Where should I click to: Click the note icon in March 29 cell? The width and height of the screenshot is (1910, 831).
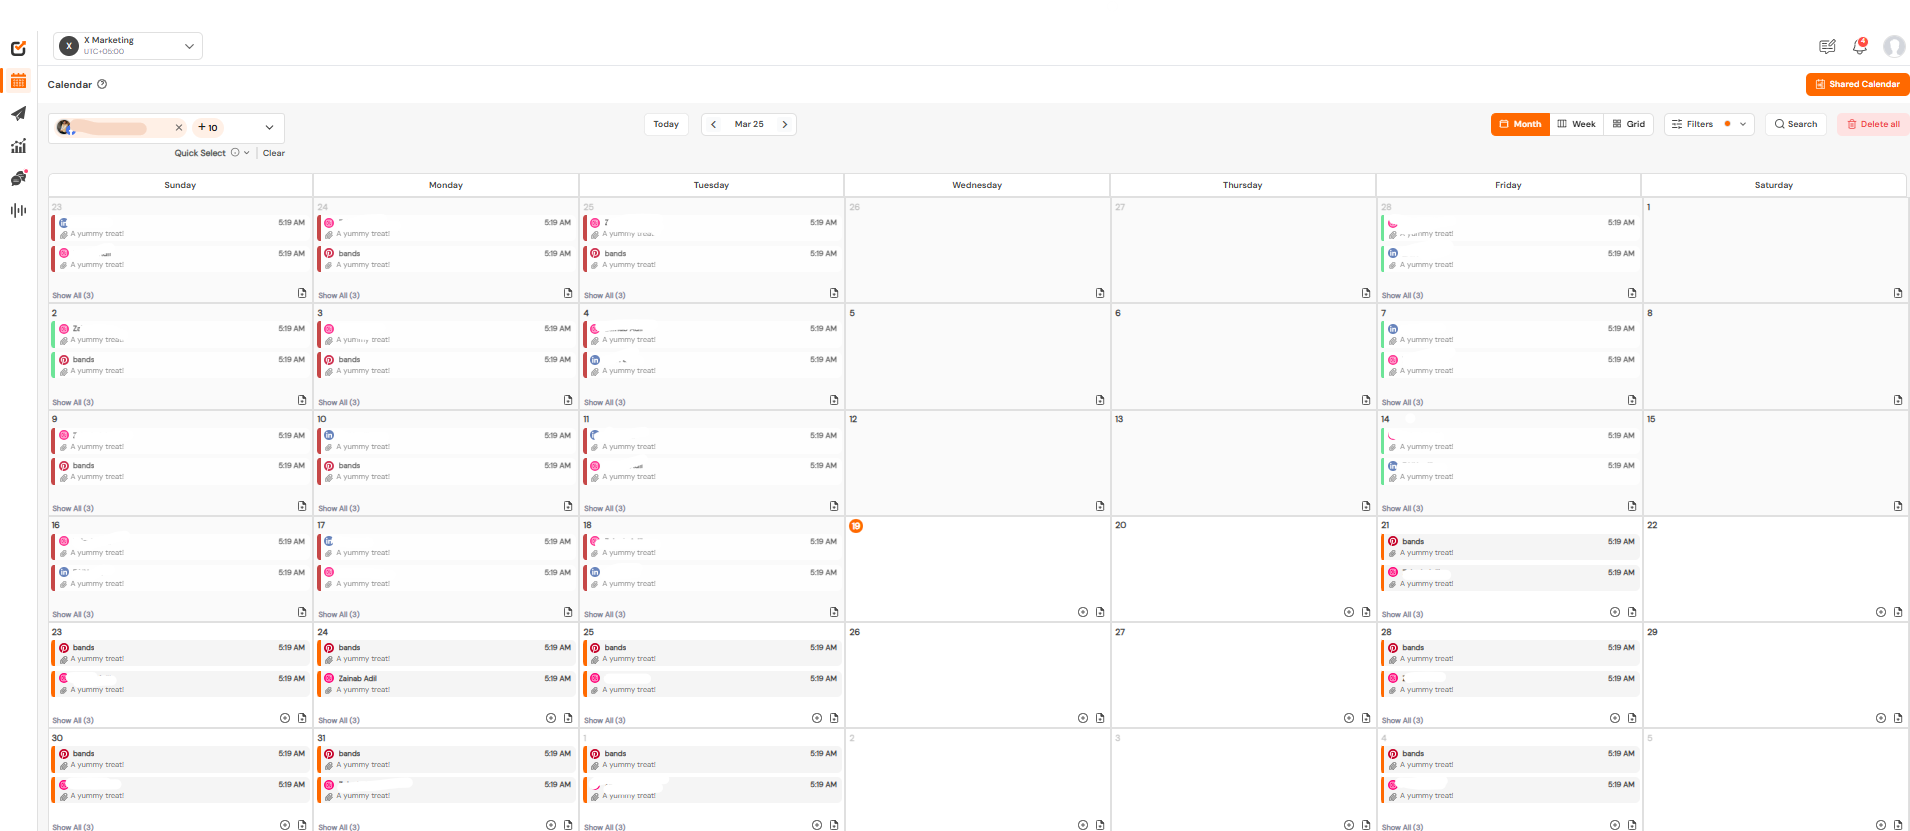[x=1898, y=718]
